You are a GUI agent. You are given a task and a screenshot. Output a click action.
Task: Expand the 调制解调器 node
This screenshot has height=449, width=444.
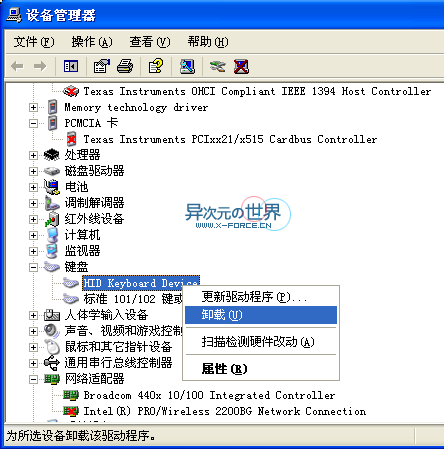pyautogui.click(x=33, y=203)
